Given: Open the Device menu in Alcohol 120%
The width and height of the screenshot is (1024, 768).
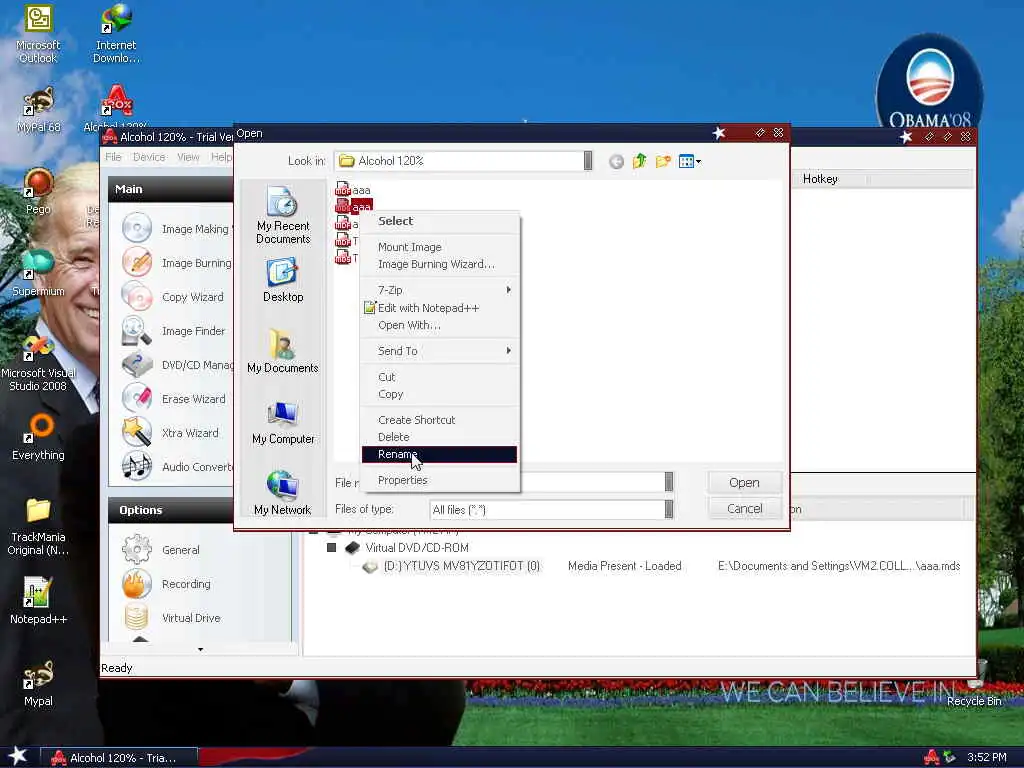Looking at the screenshot, I should [149, 157].
